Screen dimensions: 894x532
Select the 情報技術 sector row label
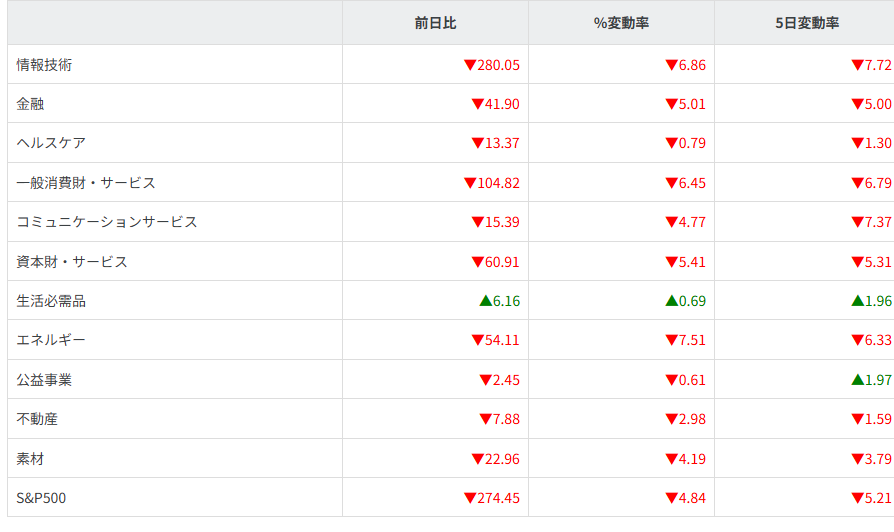click(45, 65)
